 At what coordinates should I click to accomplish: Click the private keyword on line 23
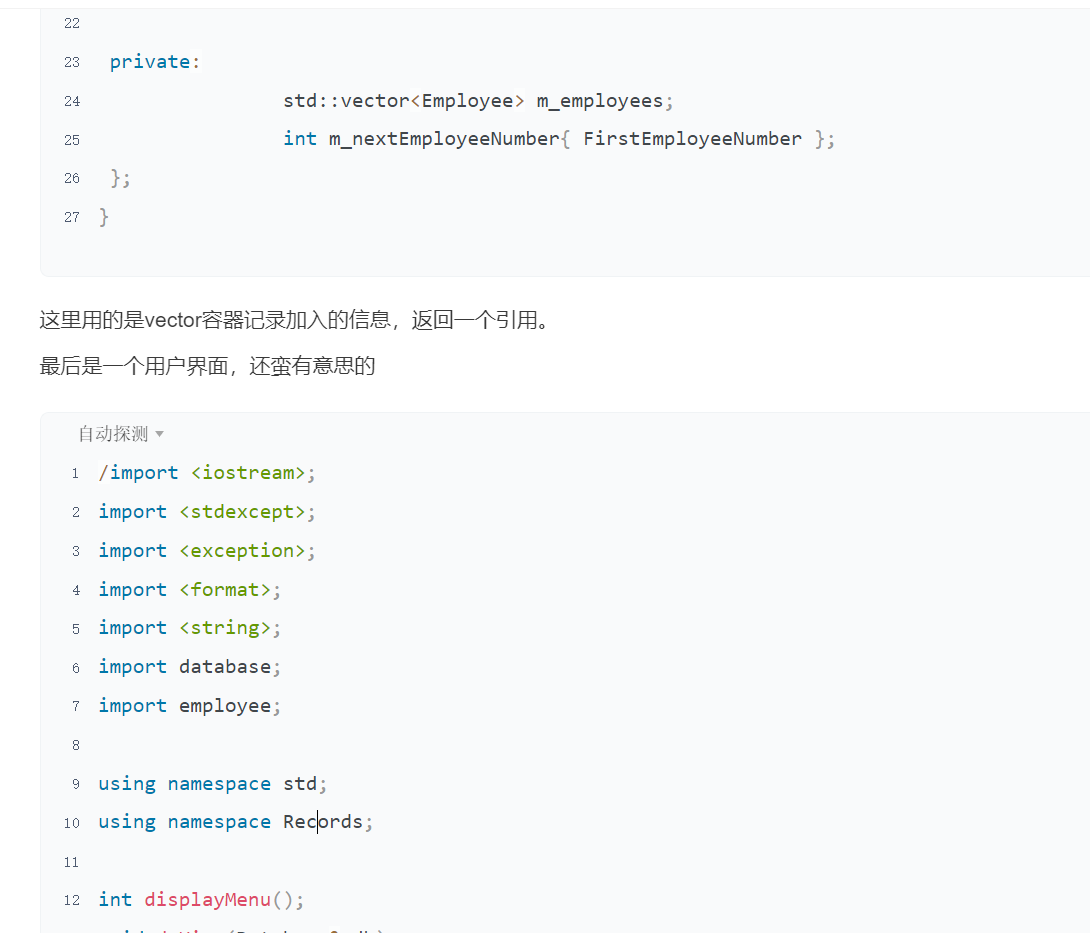point(150,62)
